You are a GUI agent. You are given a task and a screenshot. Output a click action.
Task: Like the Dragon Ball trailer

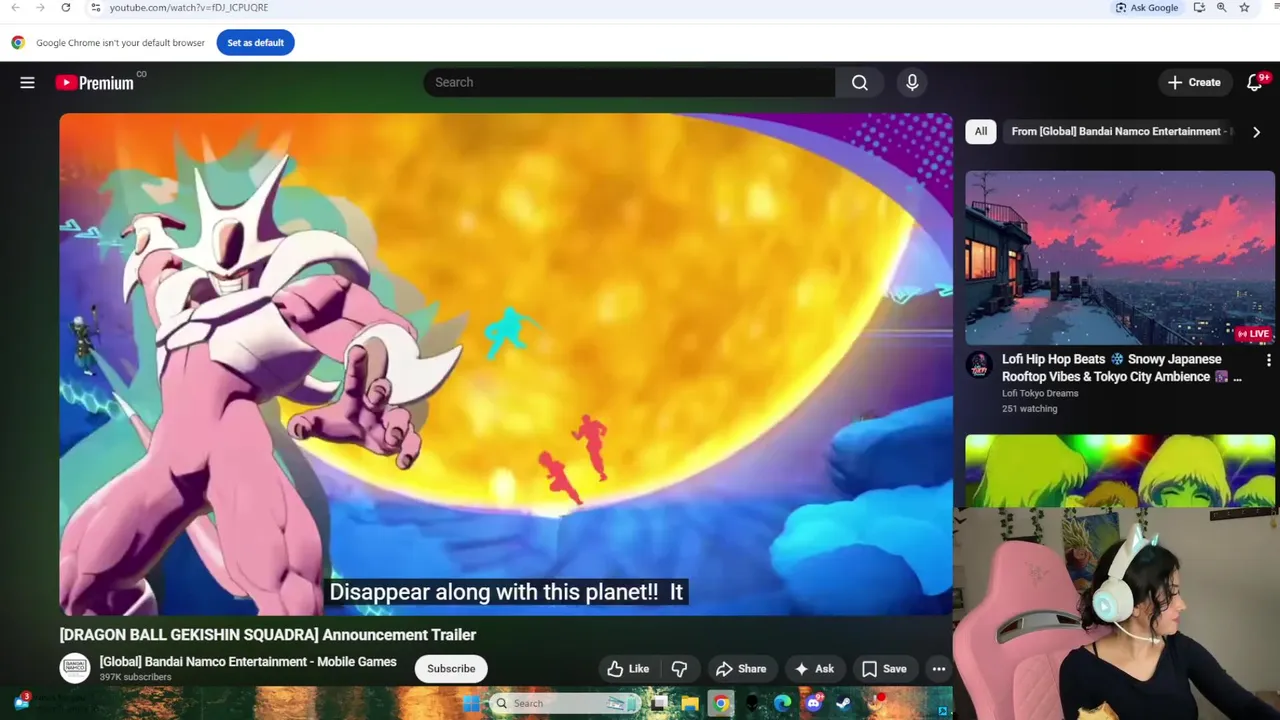628,669
